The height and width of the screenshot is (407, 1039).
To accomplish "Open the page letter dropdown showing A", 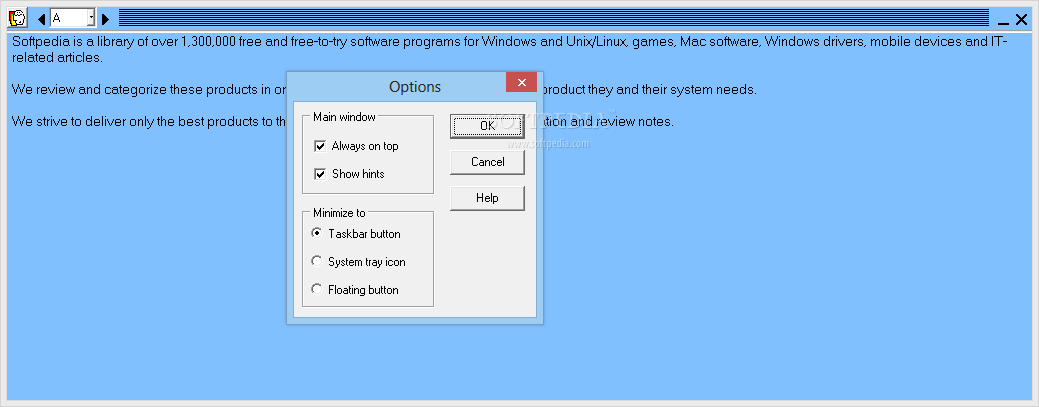I will [x=91, y=19].
